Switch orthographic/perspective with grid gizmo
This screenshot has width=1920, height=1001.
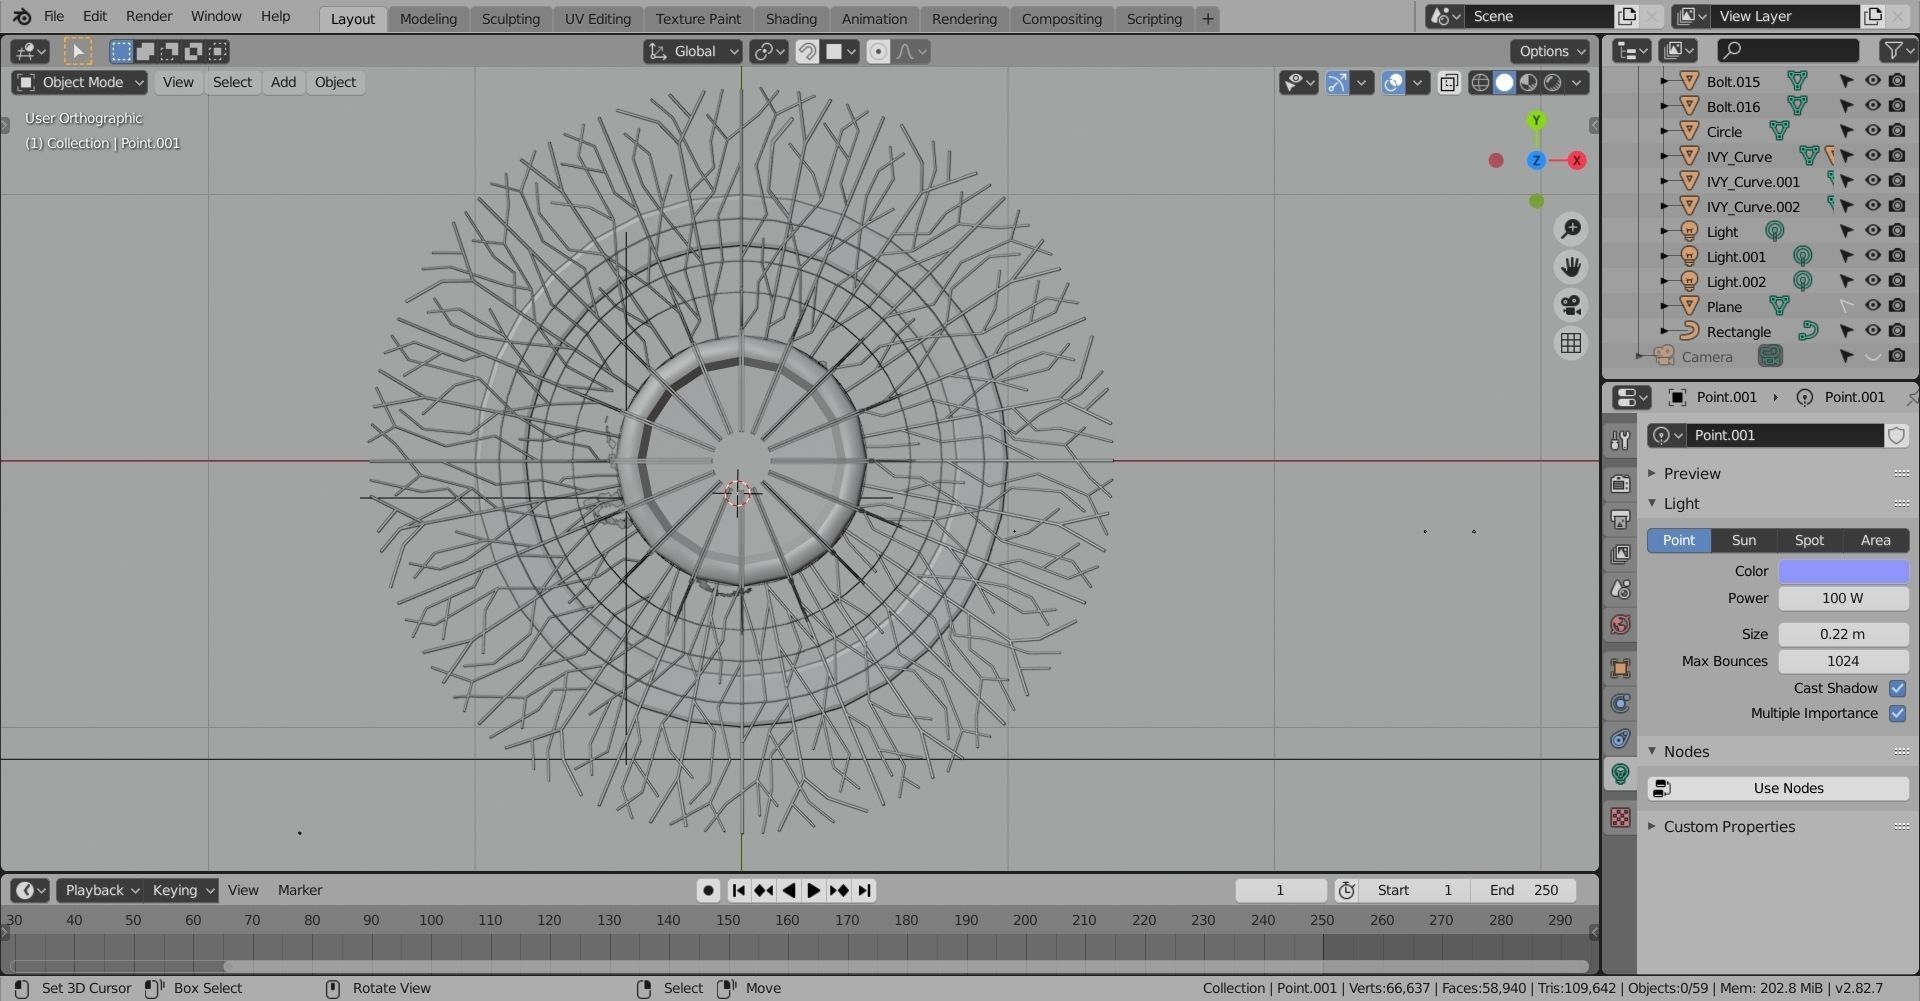[1571, 343]
